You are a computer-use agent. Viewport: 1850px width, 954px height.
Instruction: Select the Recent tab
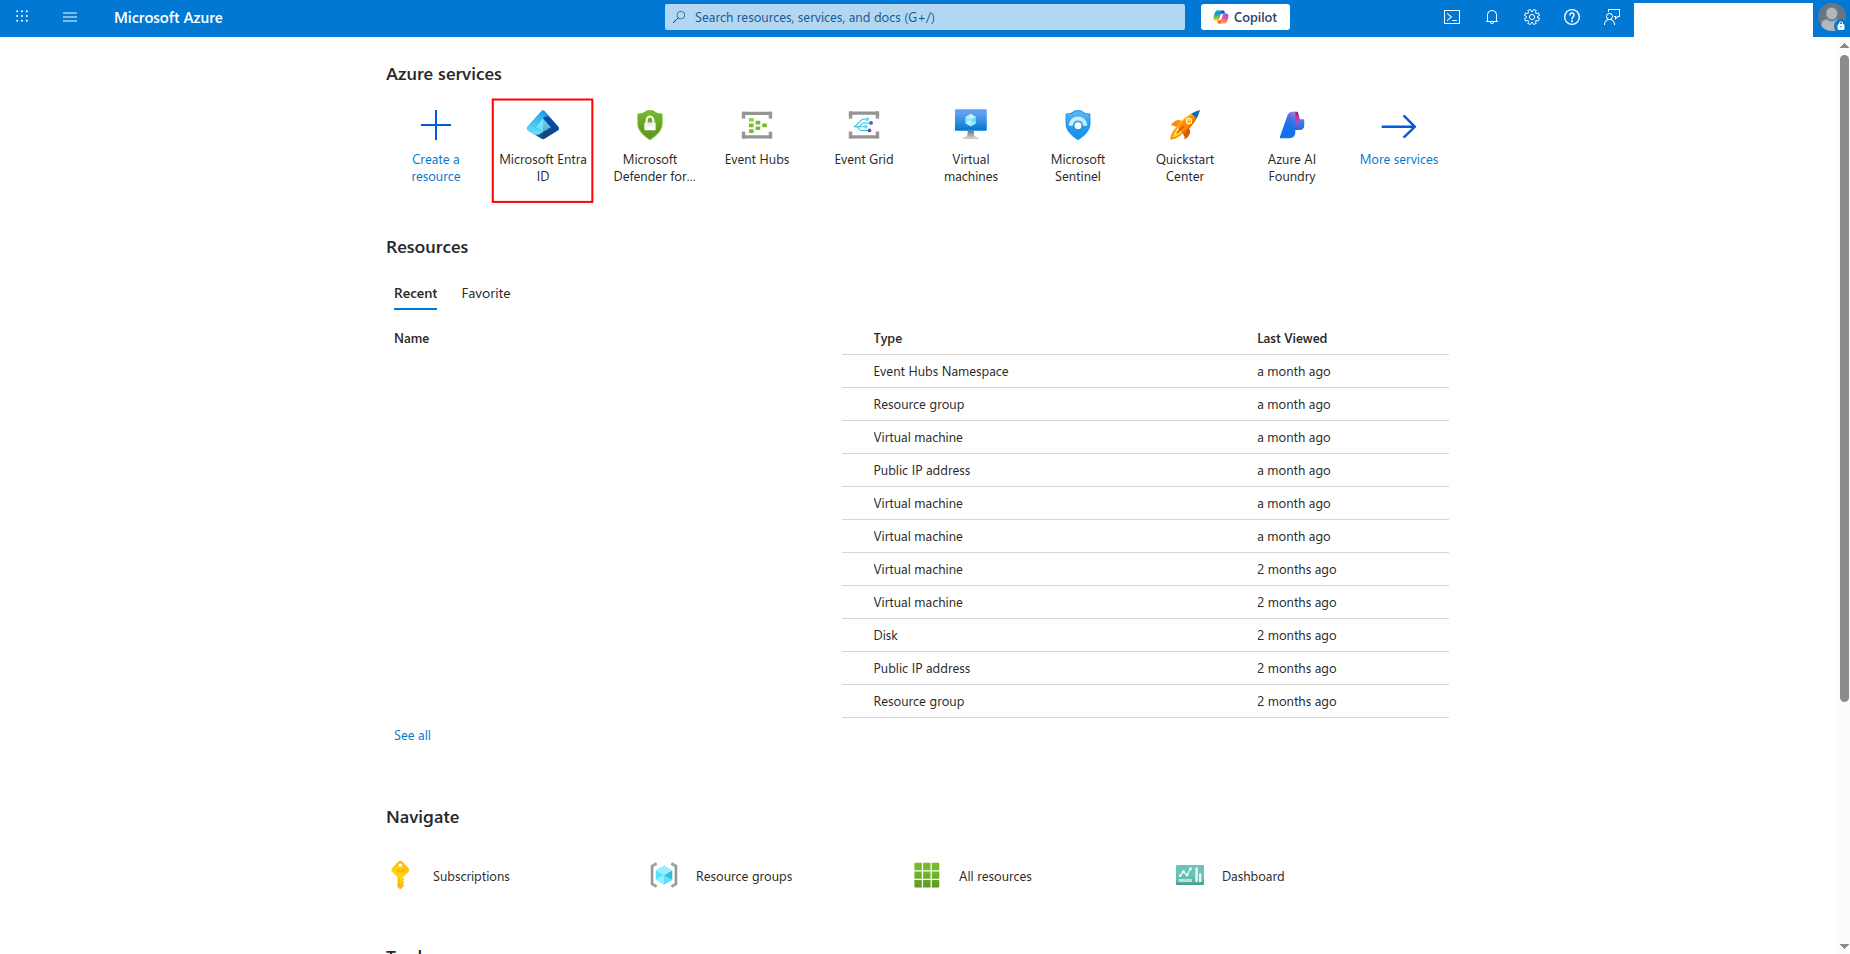416,293
